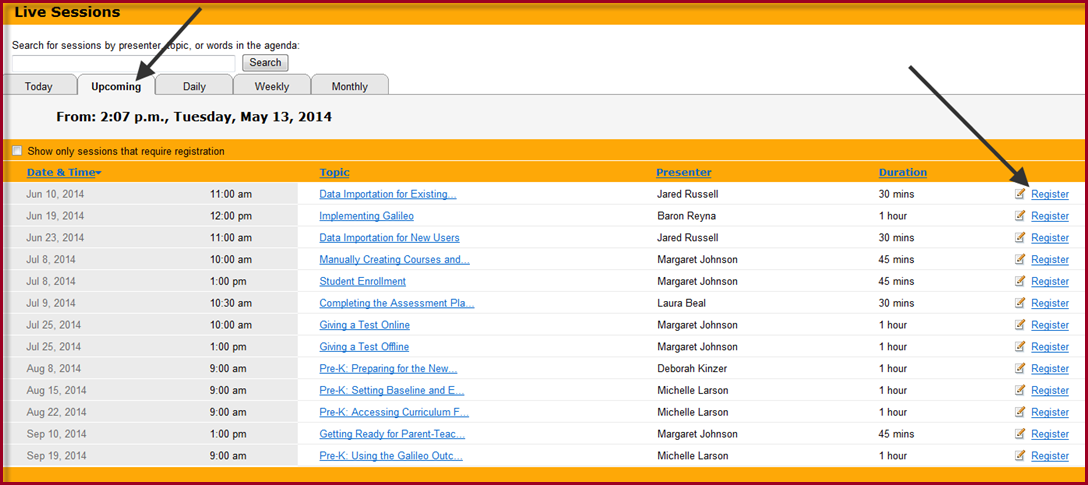1088x485 pixels.
Task: Click the Search button
Action: (265, 62)
